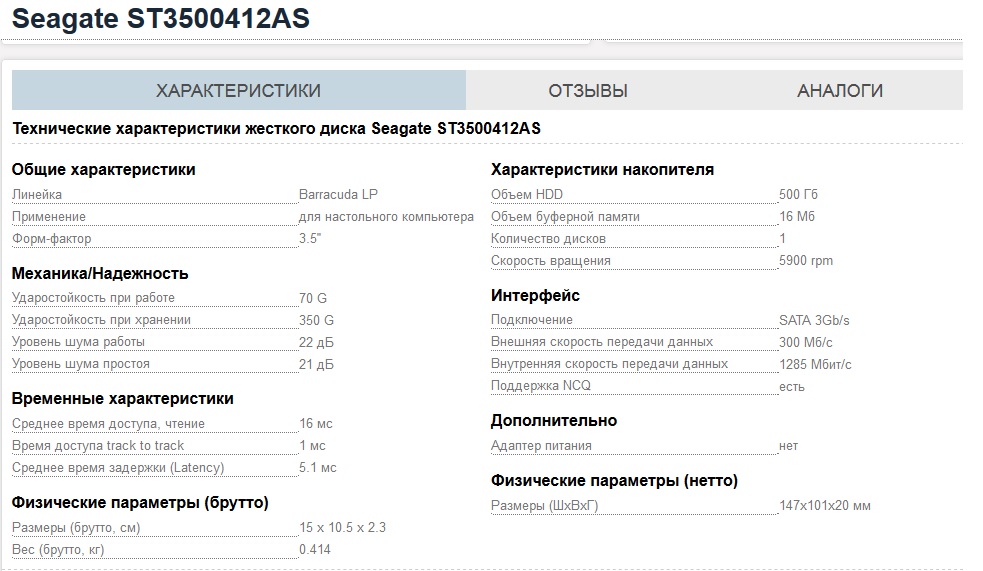Click the '70 G' value
Image resolution: width=983 pixels, height=571 pixels.
tap(313, 298)
